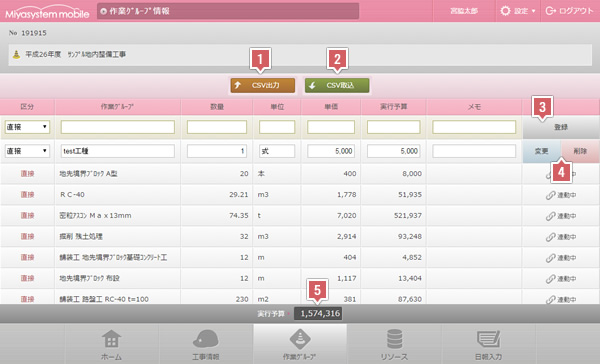The width and height of the screenshot is (600, 364).
Task: Log out with the ログアウト button
Action: (569, 11)
